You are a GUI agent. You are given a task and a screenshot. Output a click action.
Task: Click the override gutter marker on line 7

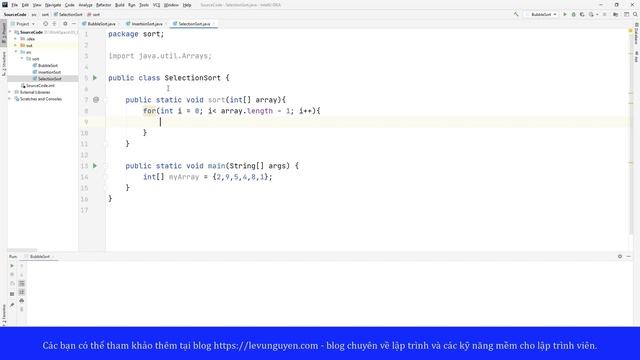96,100
